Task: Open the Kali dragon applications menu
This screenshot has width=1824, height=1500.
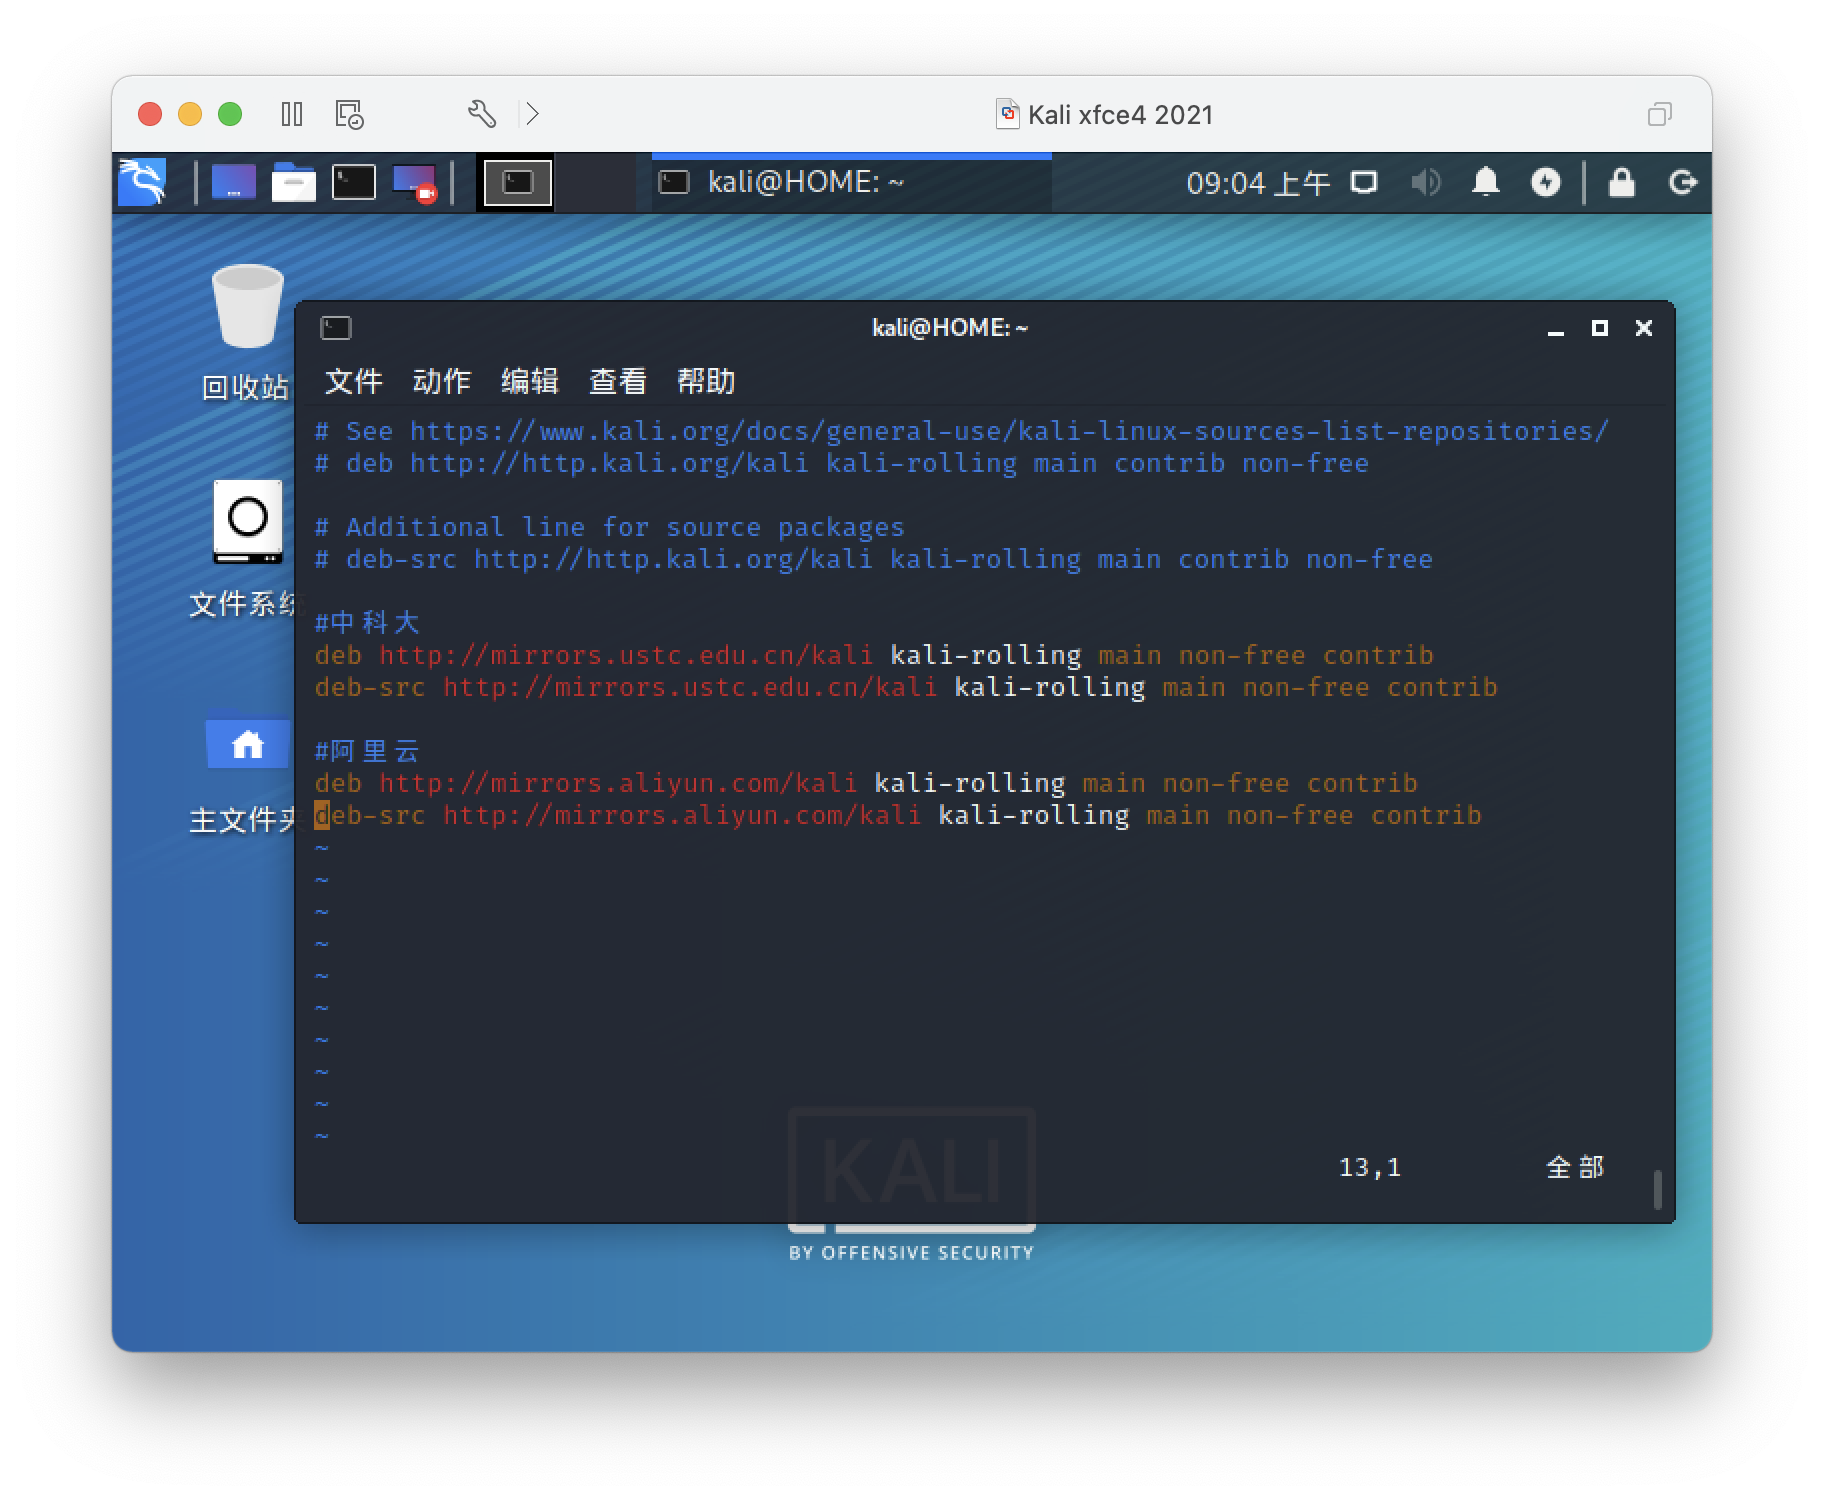Action: pyautogui.click(x=142, y=183)
